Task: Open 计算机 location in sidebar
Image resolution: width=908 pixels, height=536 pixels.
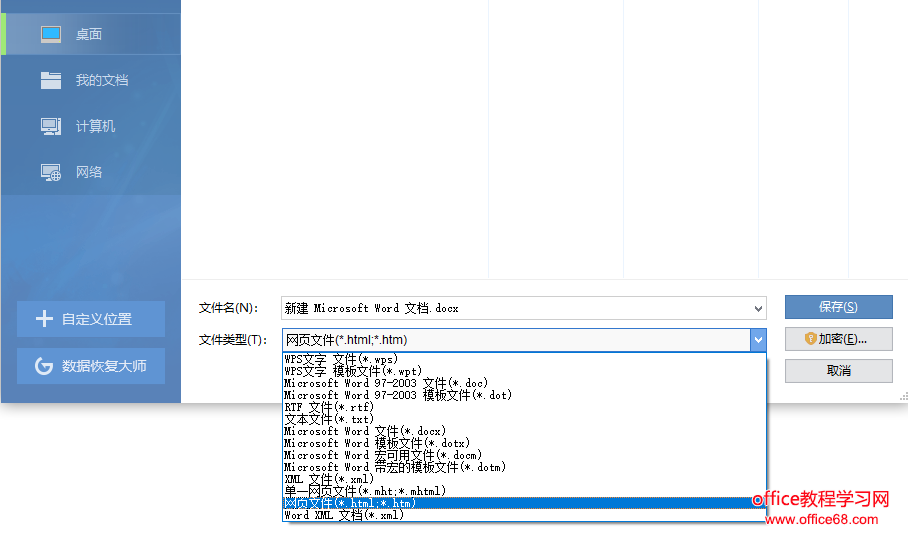Action: coord(91,126)
